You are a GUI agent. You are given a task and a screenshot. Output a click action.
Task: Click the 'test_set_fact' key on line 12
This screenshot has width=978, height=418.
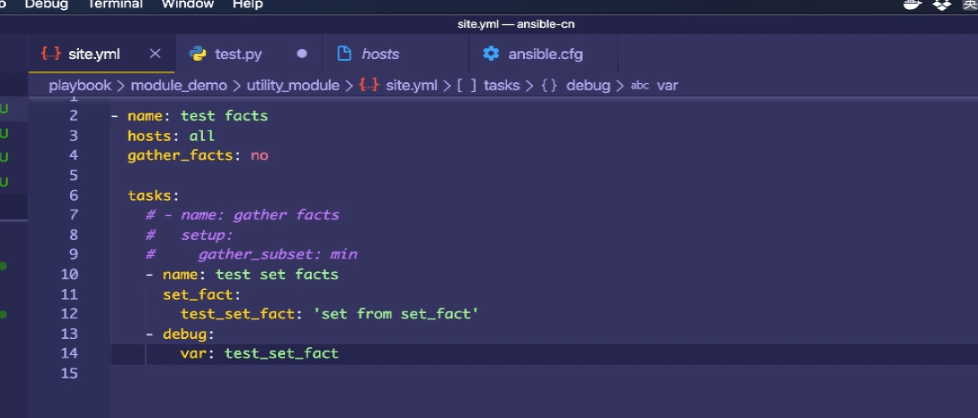237,314
